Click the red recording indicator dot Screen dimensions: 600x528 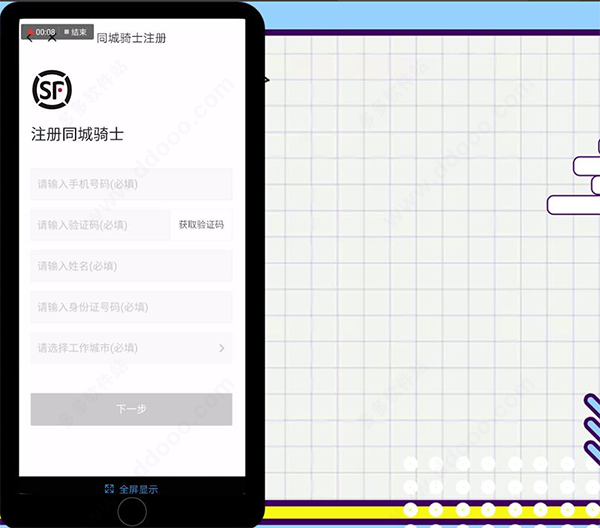(x=30, y=32)
